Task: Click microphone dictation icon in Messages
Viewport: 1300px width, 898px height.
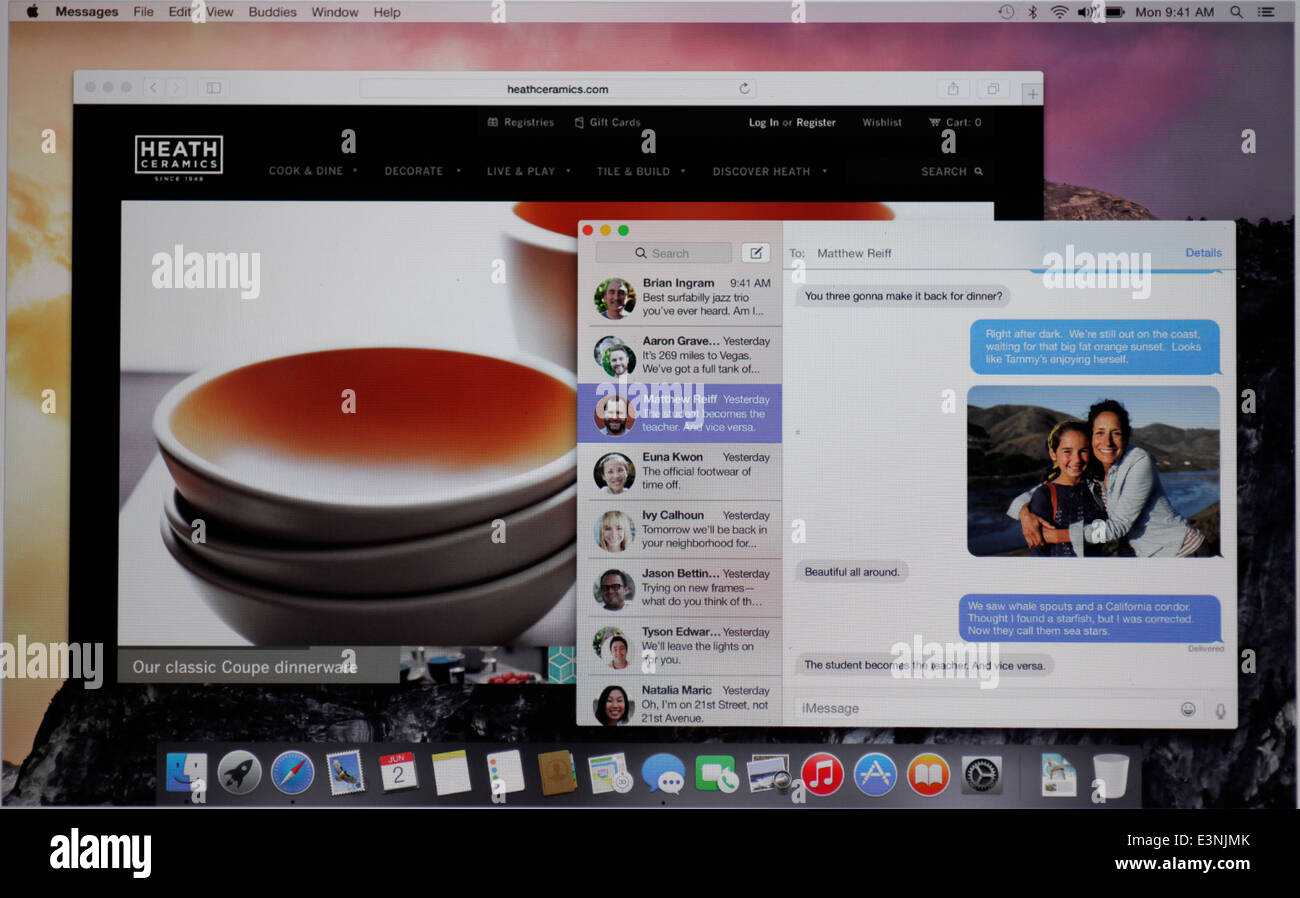Action: (x=1220, y=709)
